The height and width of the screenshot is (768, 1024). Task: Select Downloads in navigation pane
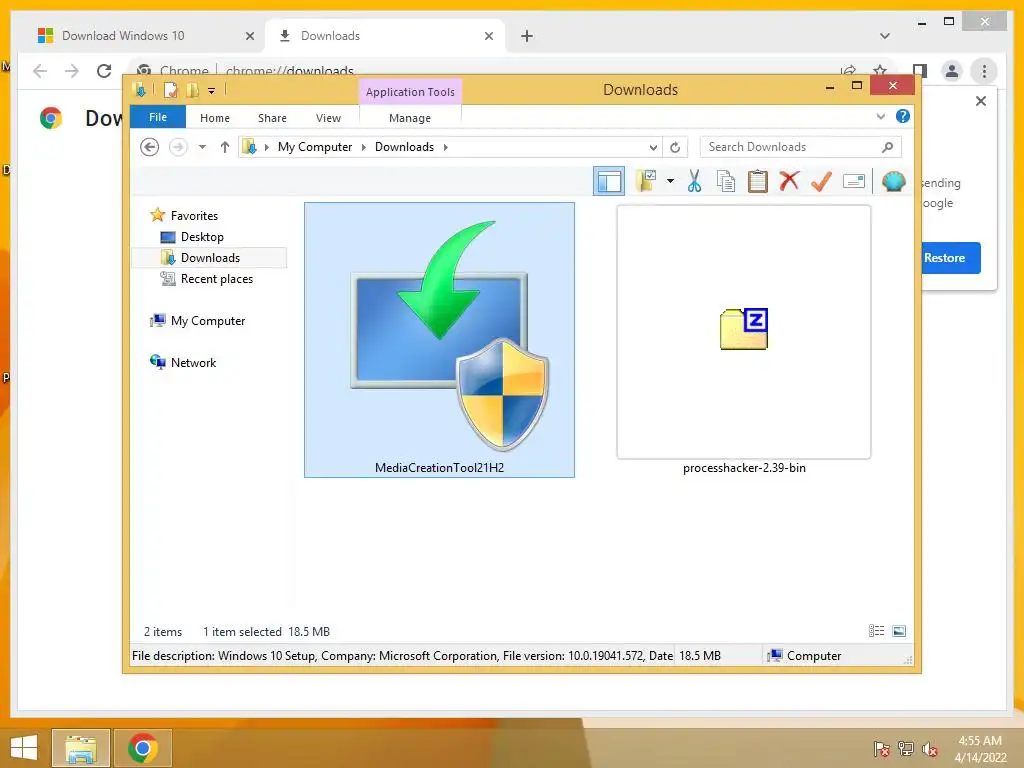[209, 257]
